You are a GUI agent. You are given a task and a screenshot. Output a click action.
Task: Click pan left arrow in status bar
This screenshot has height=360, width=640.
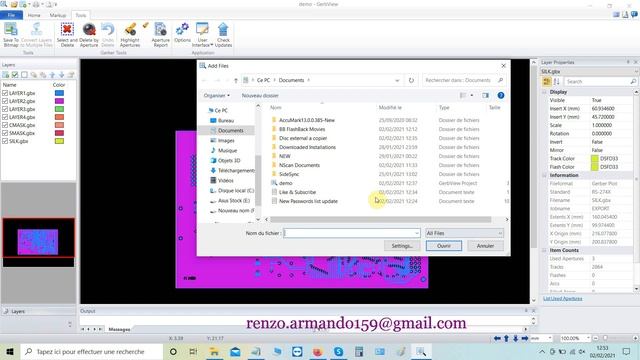(x=497, y=338)
